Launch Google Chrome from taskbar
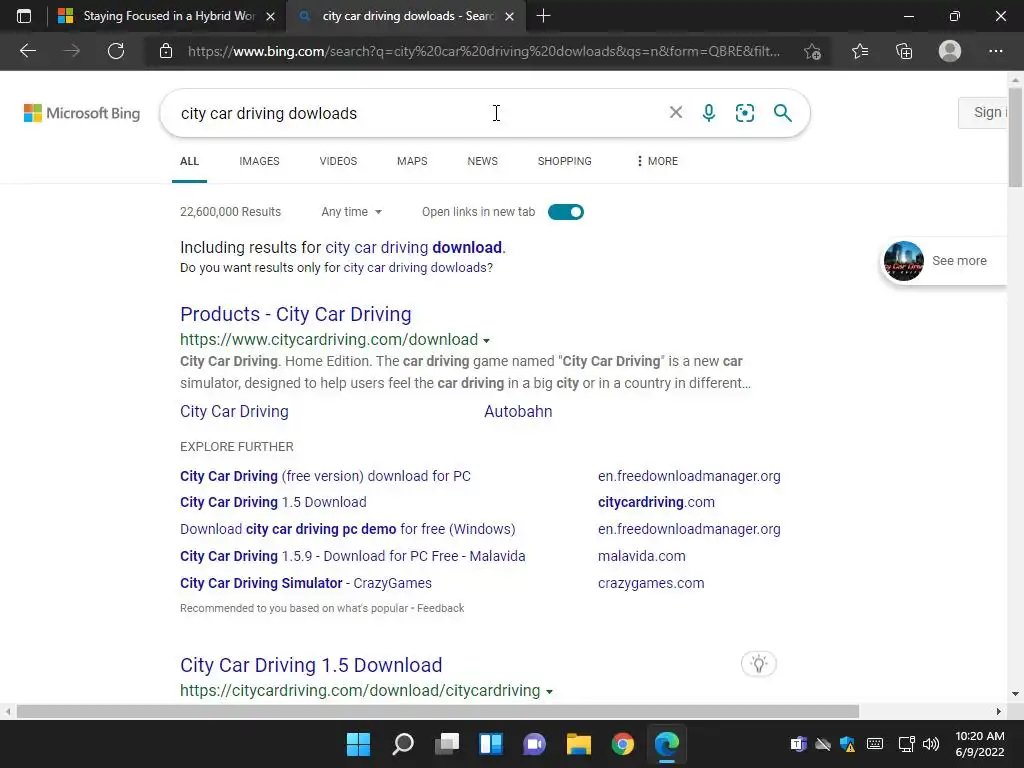Viewport: 1024px width, 768px height. 622,744
